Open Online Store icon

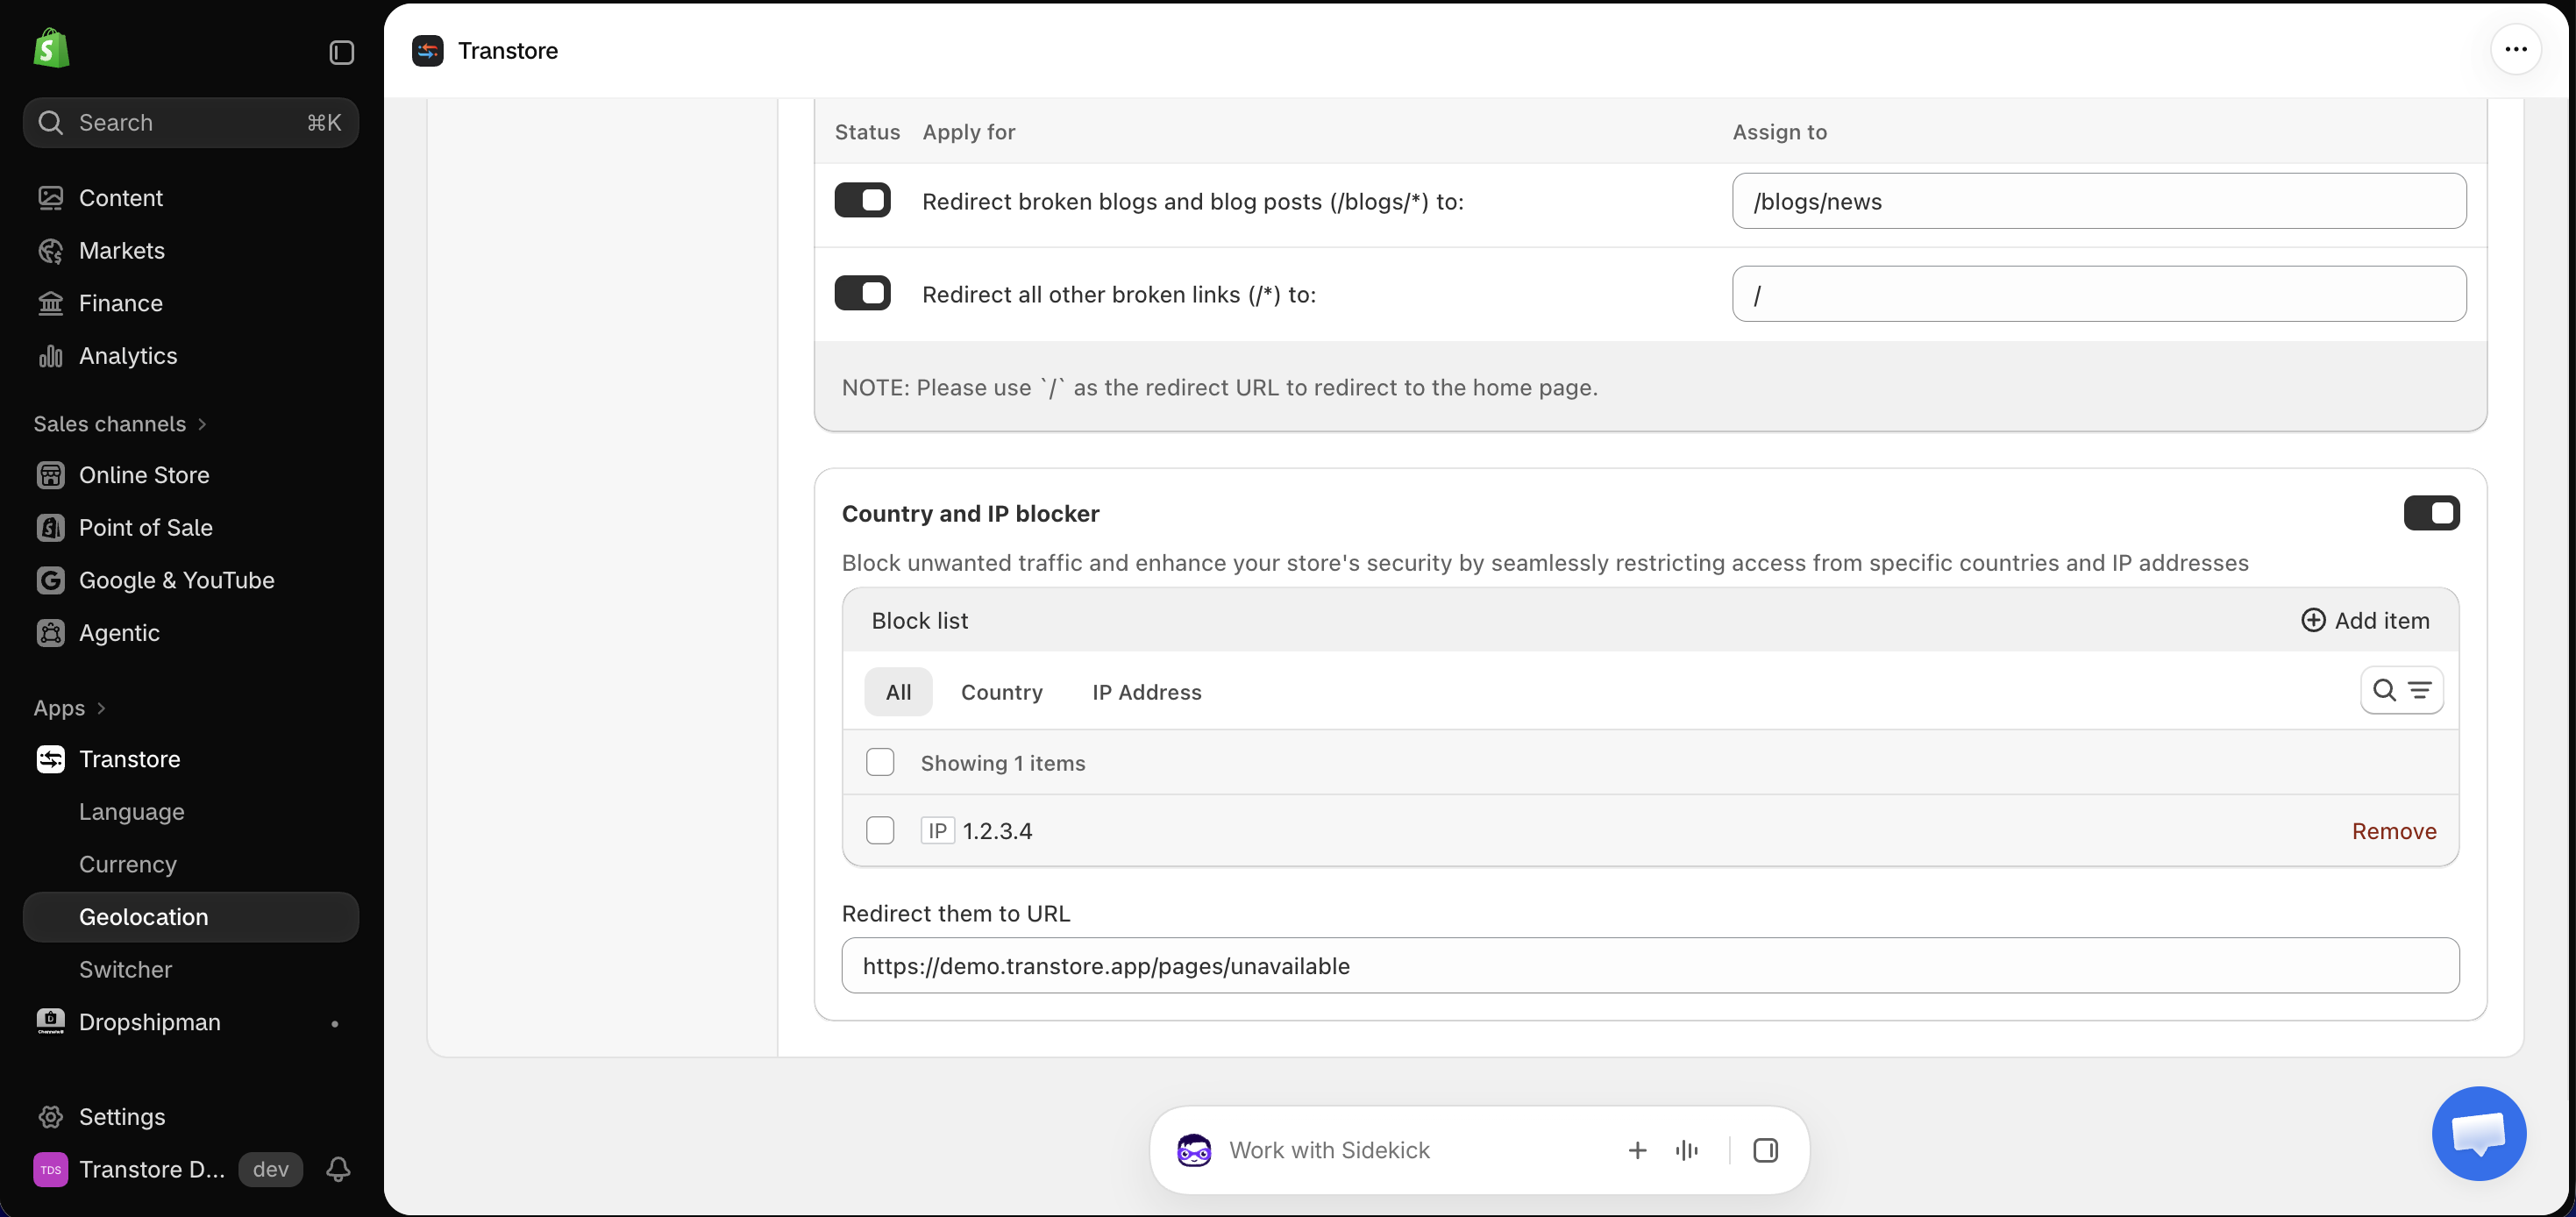tap(51, 475)
